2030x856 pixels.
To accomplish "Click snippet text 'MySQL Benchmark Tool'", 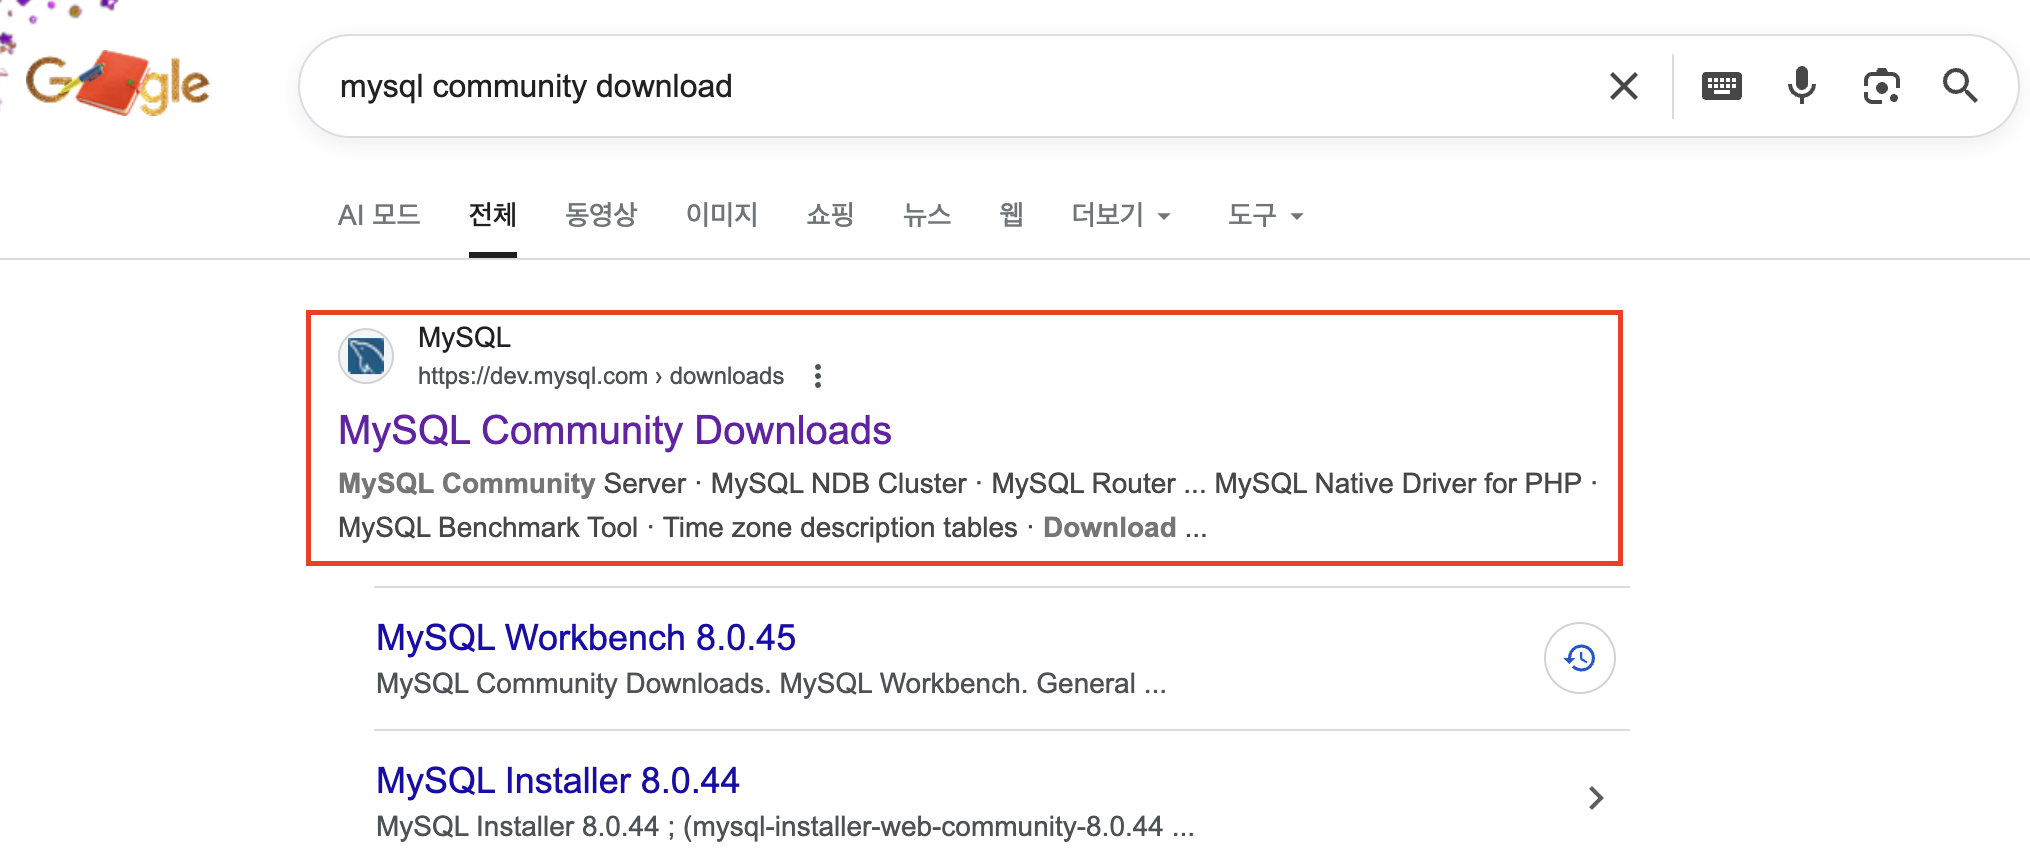I will tap(488, 528).
